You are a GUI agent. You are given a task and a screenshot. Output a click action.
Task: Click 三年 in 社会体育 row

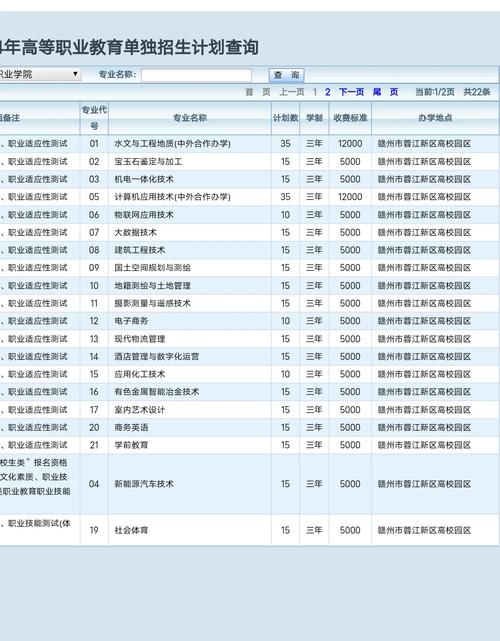[x=314, y=530]
